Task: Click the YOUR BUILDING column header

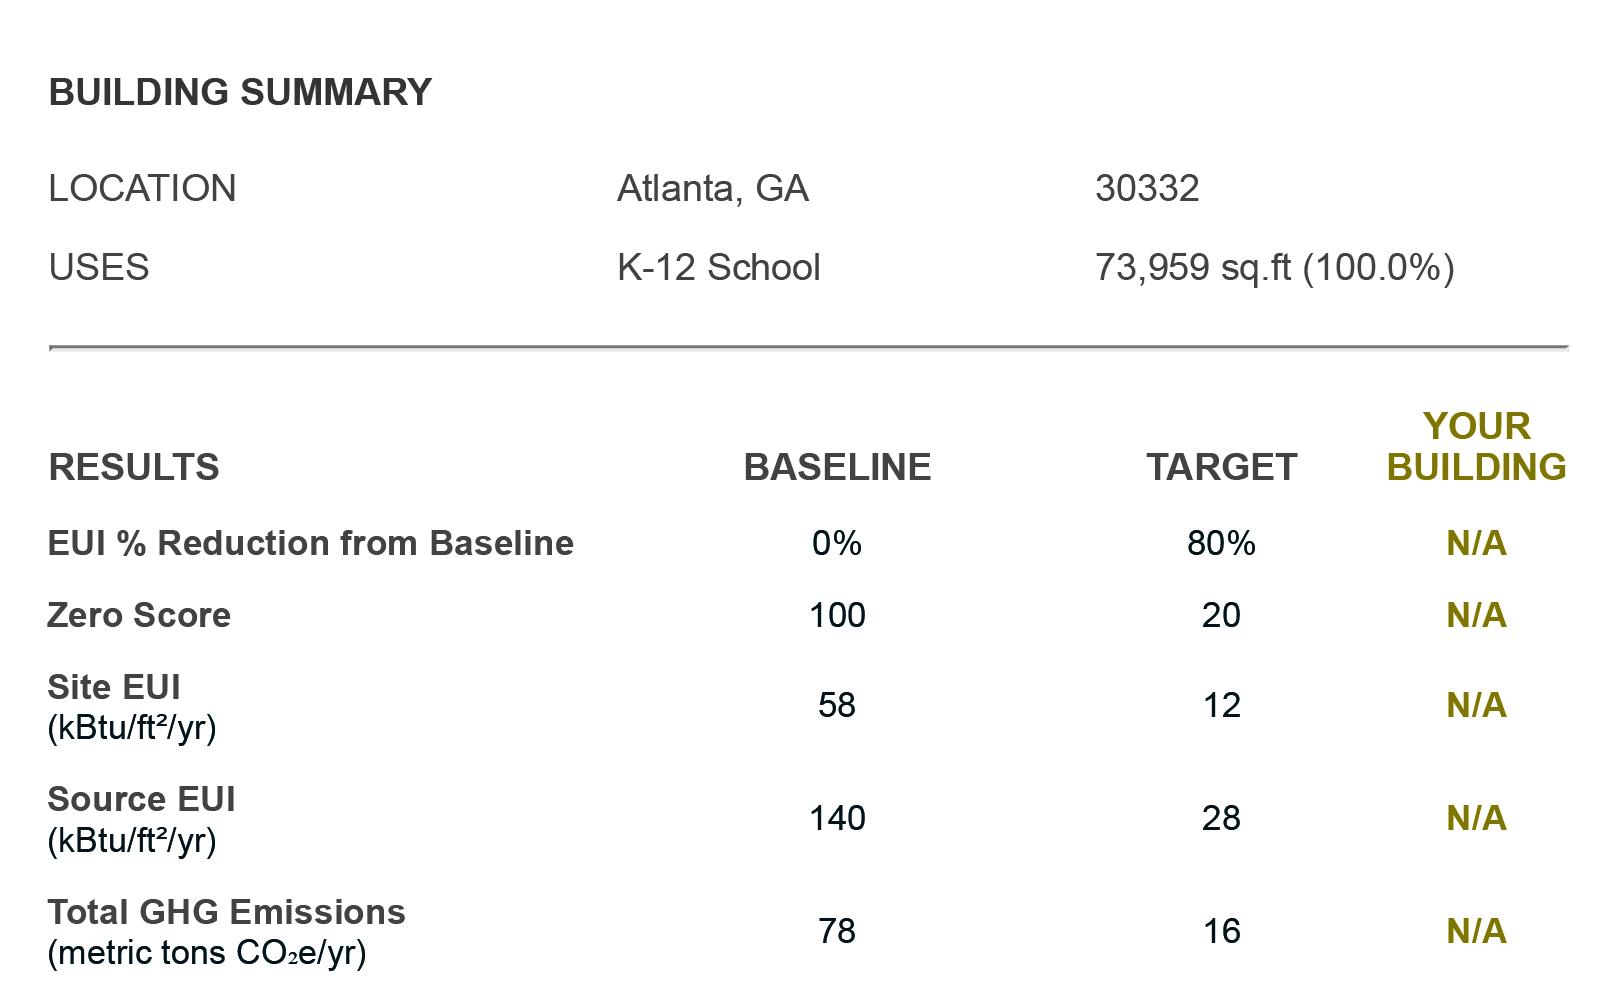Action: (1476, 446)
